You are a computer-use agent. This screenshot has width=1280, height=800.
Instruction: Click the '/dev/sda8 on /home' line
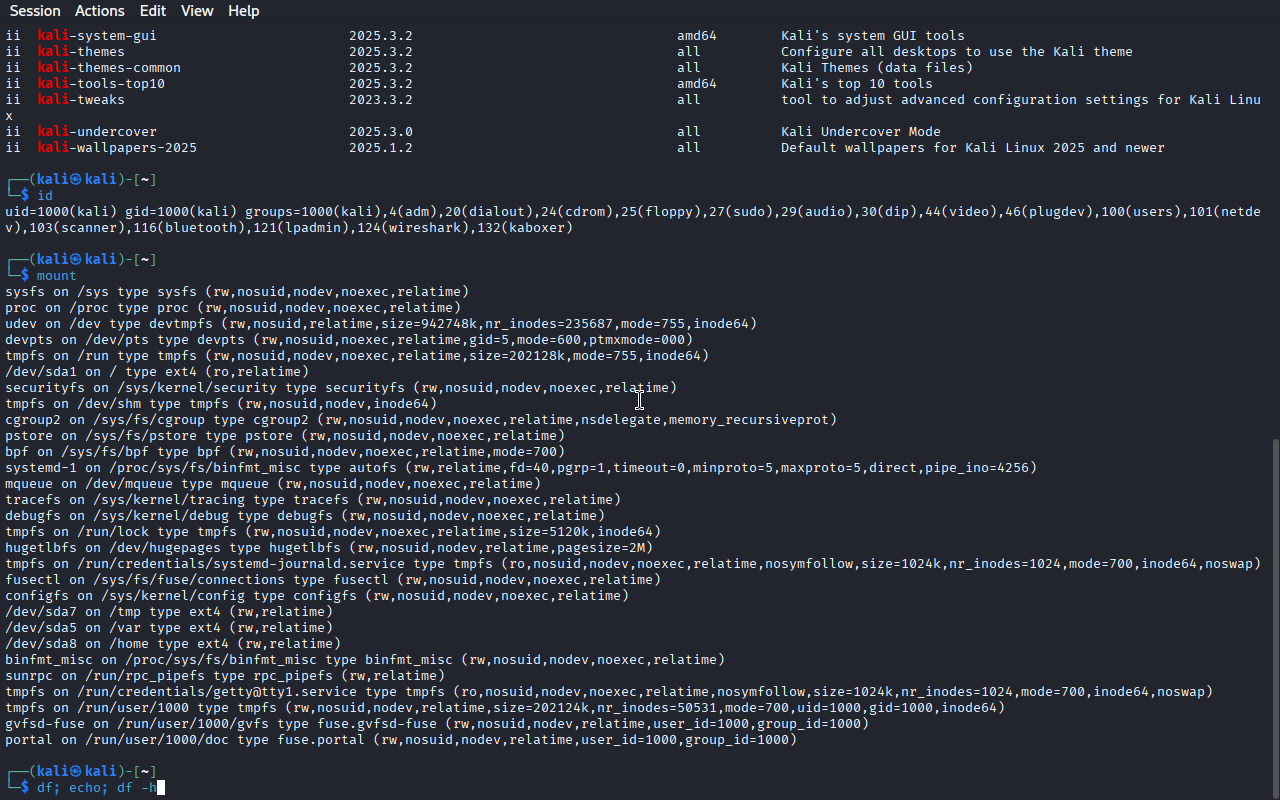pyautogui.click(x=173, y=644)
